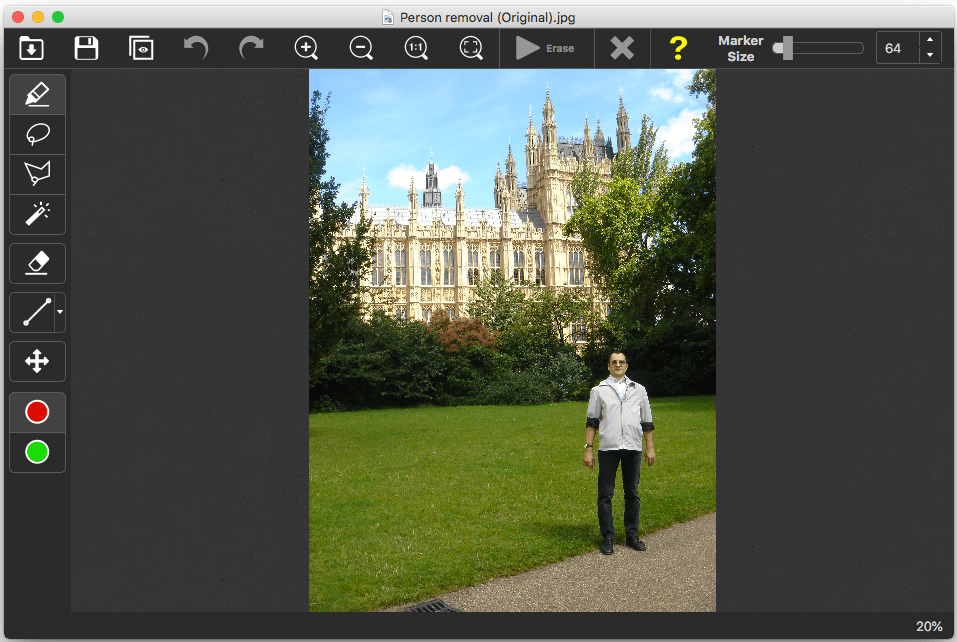Choose the red marker color

click(x=37, y=412)
